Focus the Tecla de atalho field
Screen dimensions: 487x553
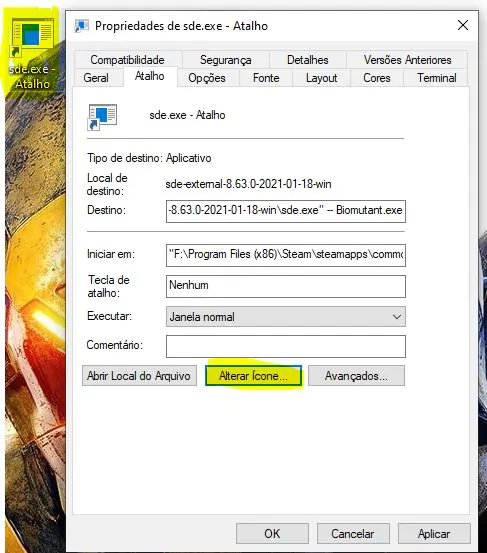point(286,286)
